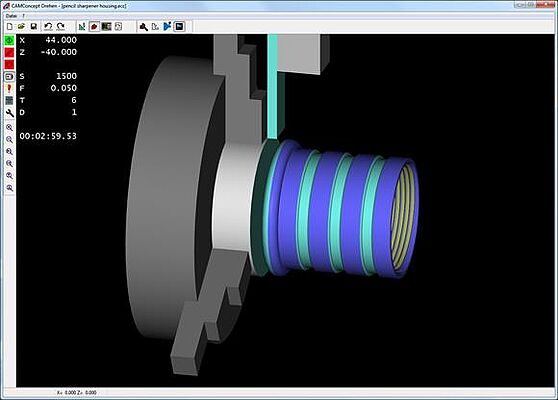Open the red exclamation alarm icon
This screenshot has width=558, height=400.
[x=9, y=89]
